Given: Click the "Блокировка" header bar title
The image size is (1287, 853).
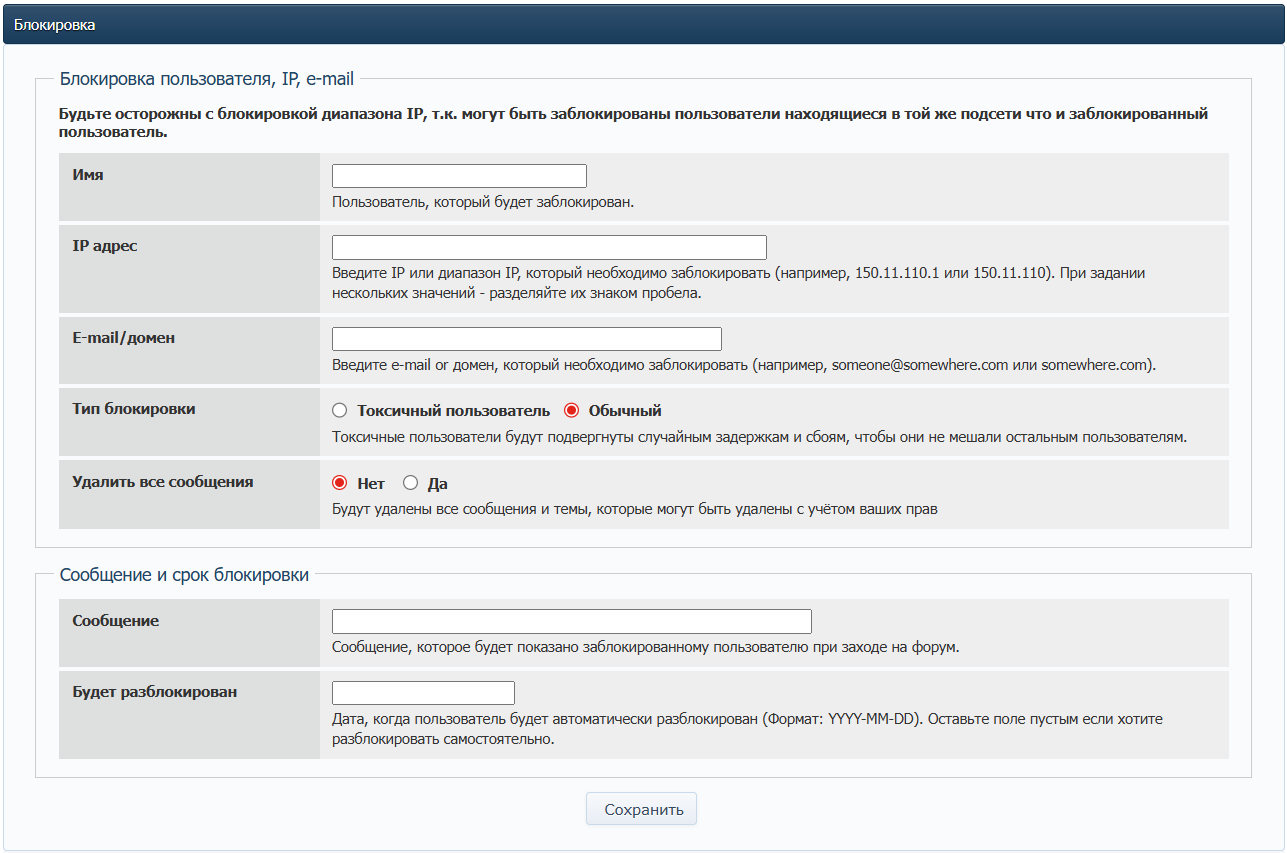Looking at the screenshot, I should click(x=55, y=25).
